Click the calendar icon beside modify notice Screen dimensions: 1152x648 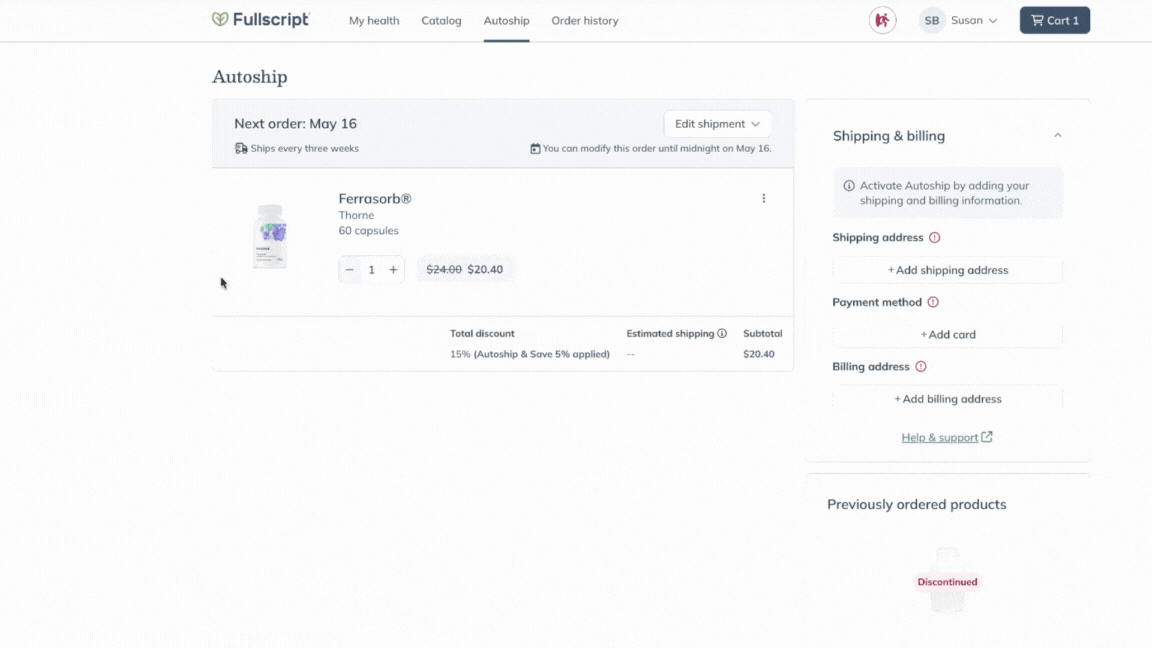point(535,148)
